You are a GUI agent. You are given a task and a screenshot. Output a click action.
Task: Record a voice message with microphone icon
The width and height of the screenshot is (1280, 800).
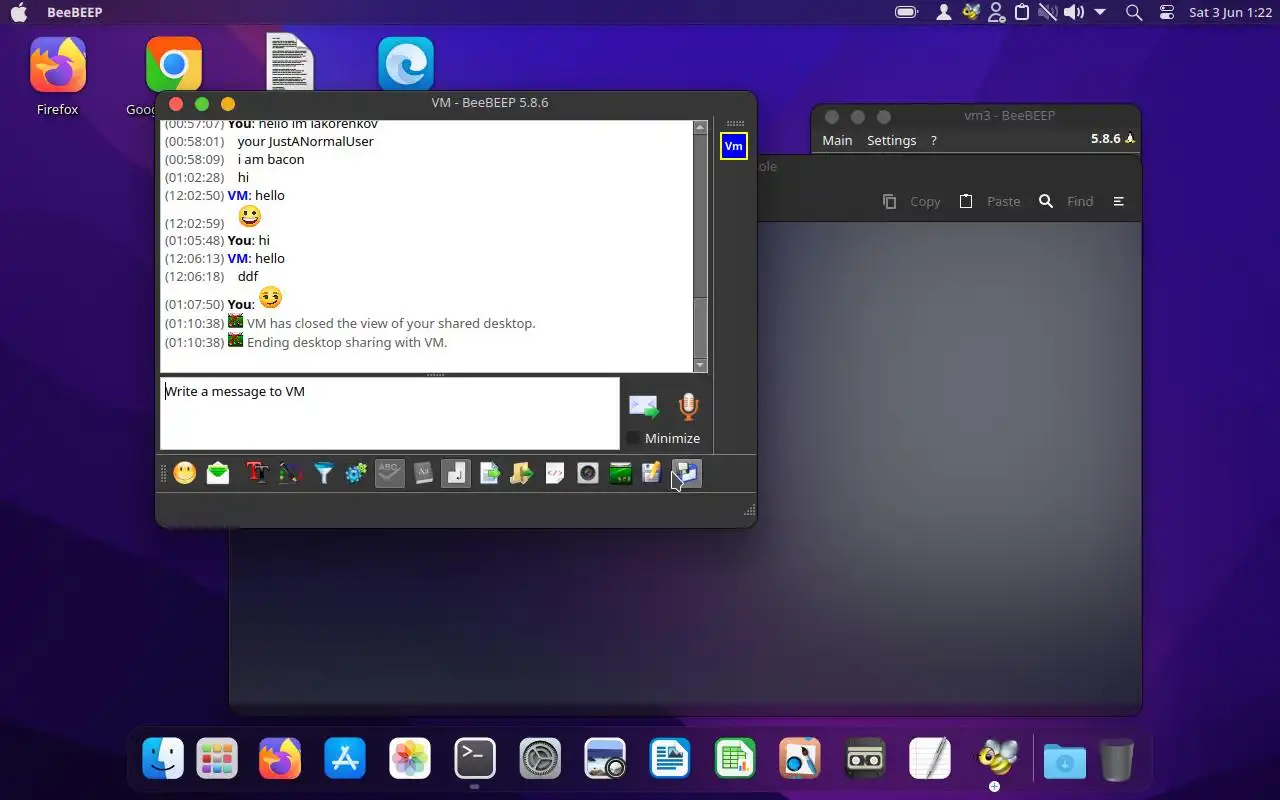688,406
